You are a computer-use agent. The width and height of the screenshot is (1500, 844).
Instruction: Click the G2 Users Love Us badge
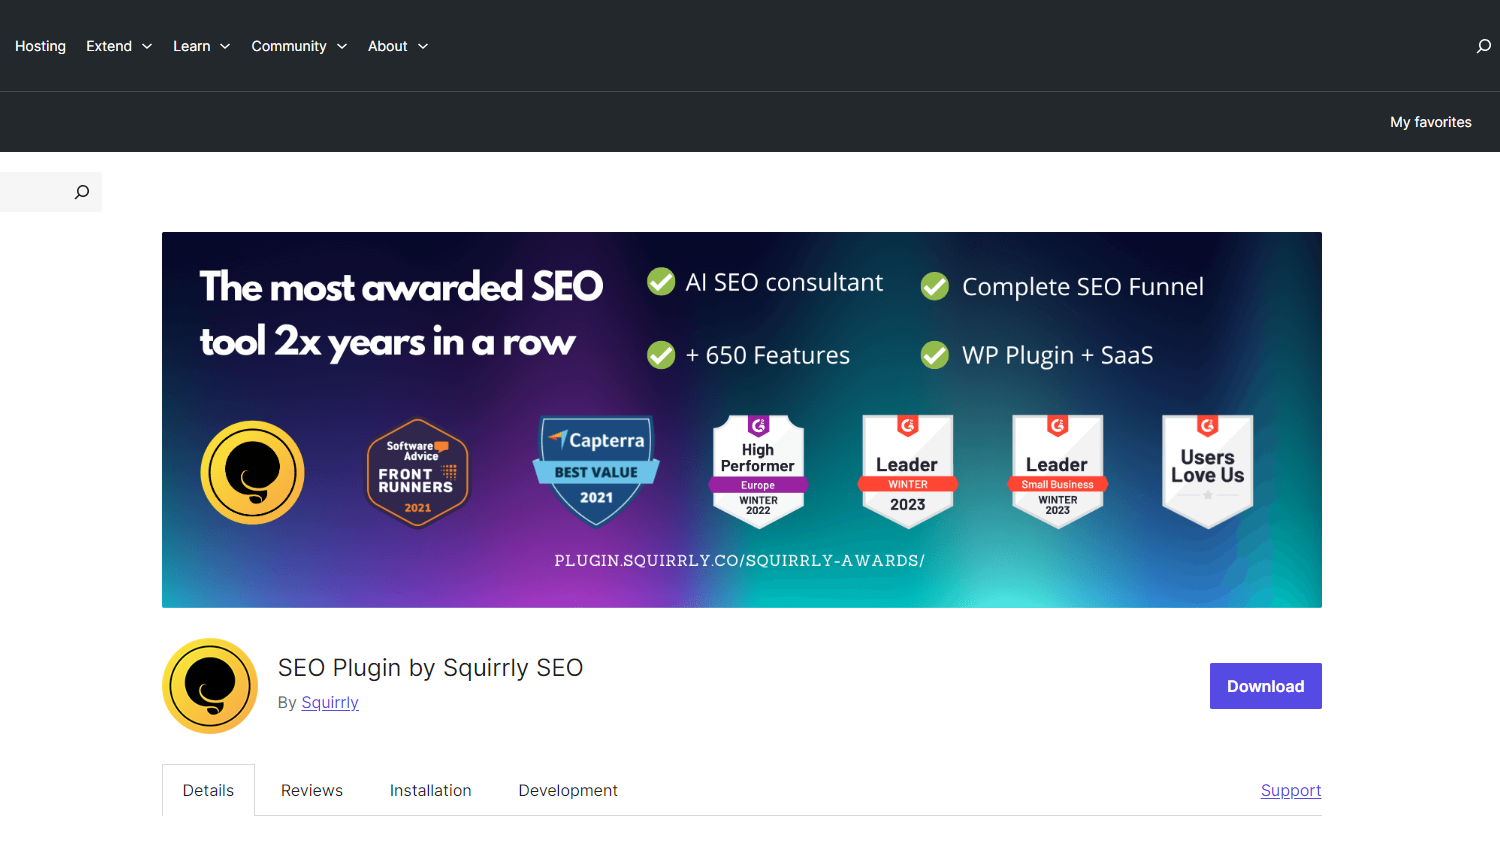pos(1207,471)
